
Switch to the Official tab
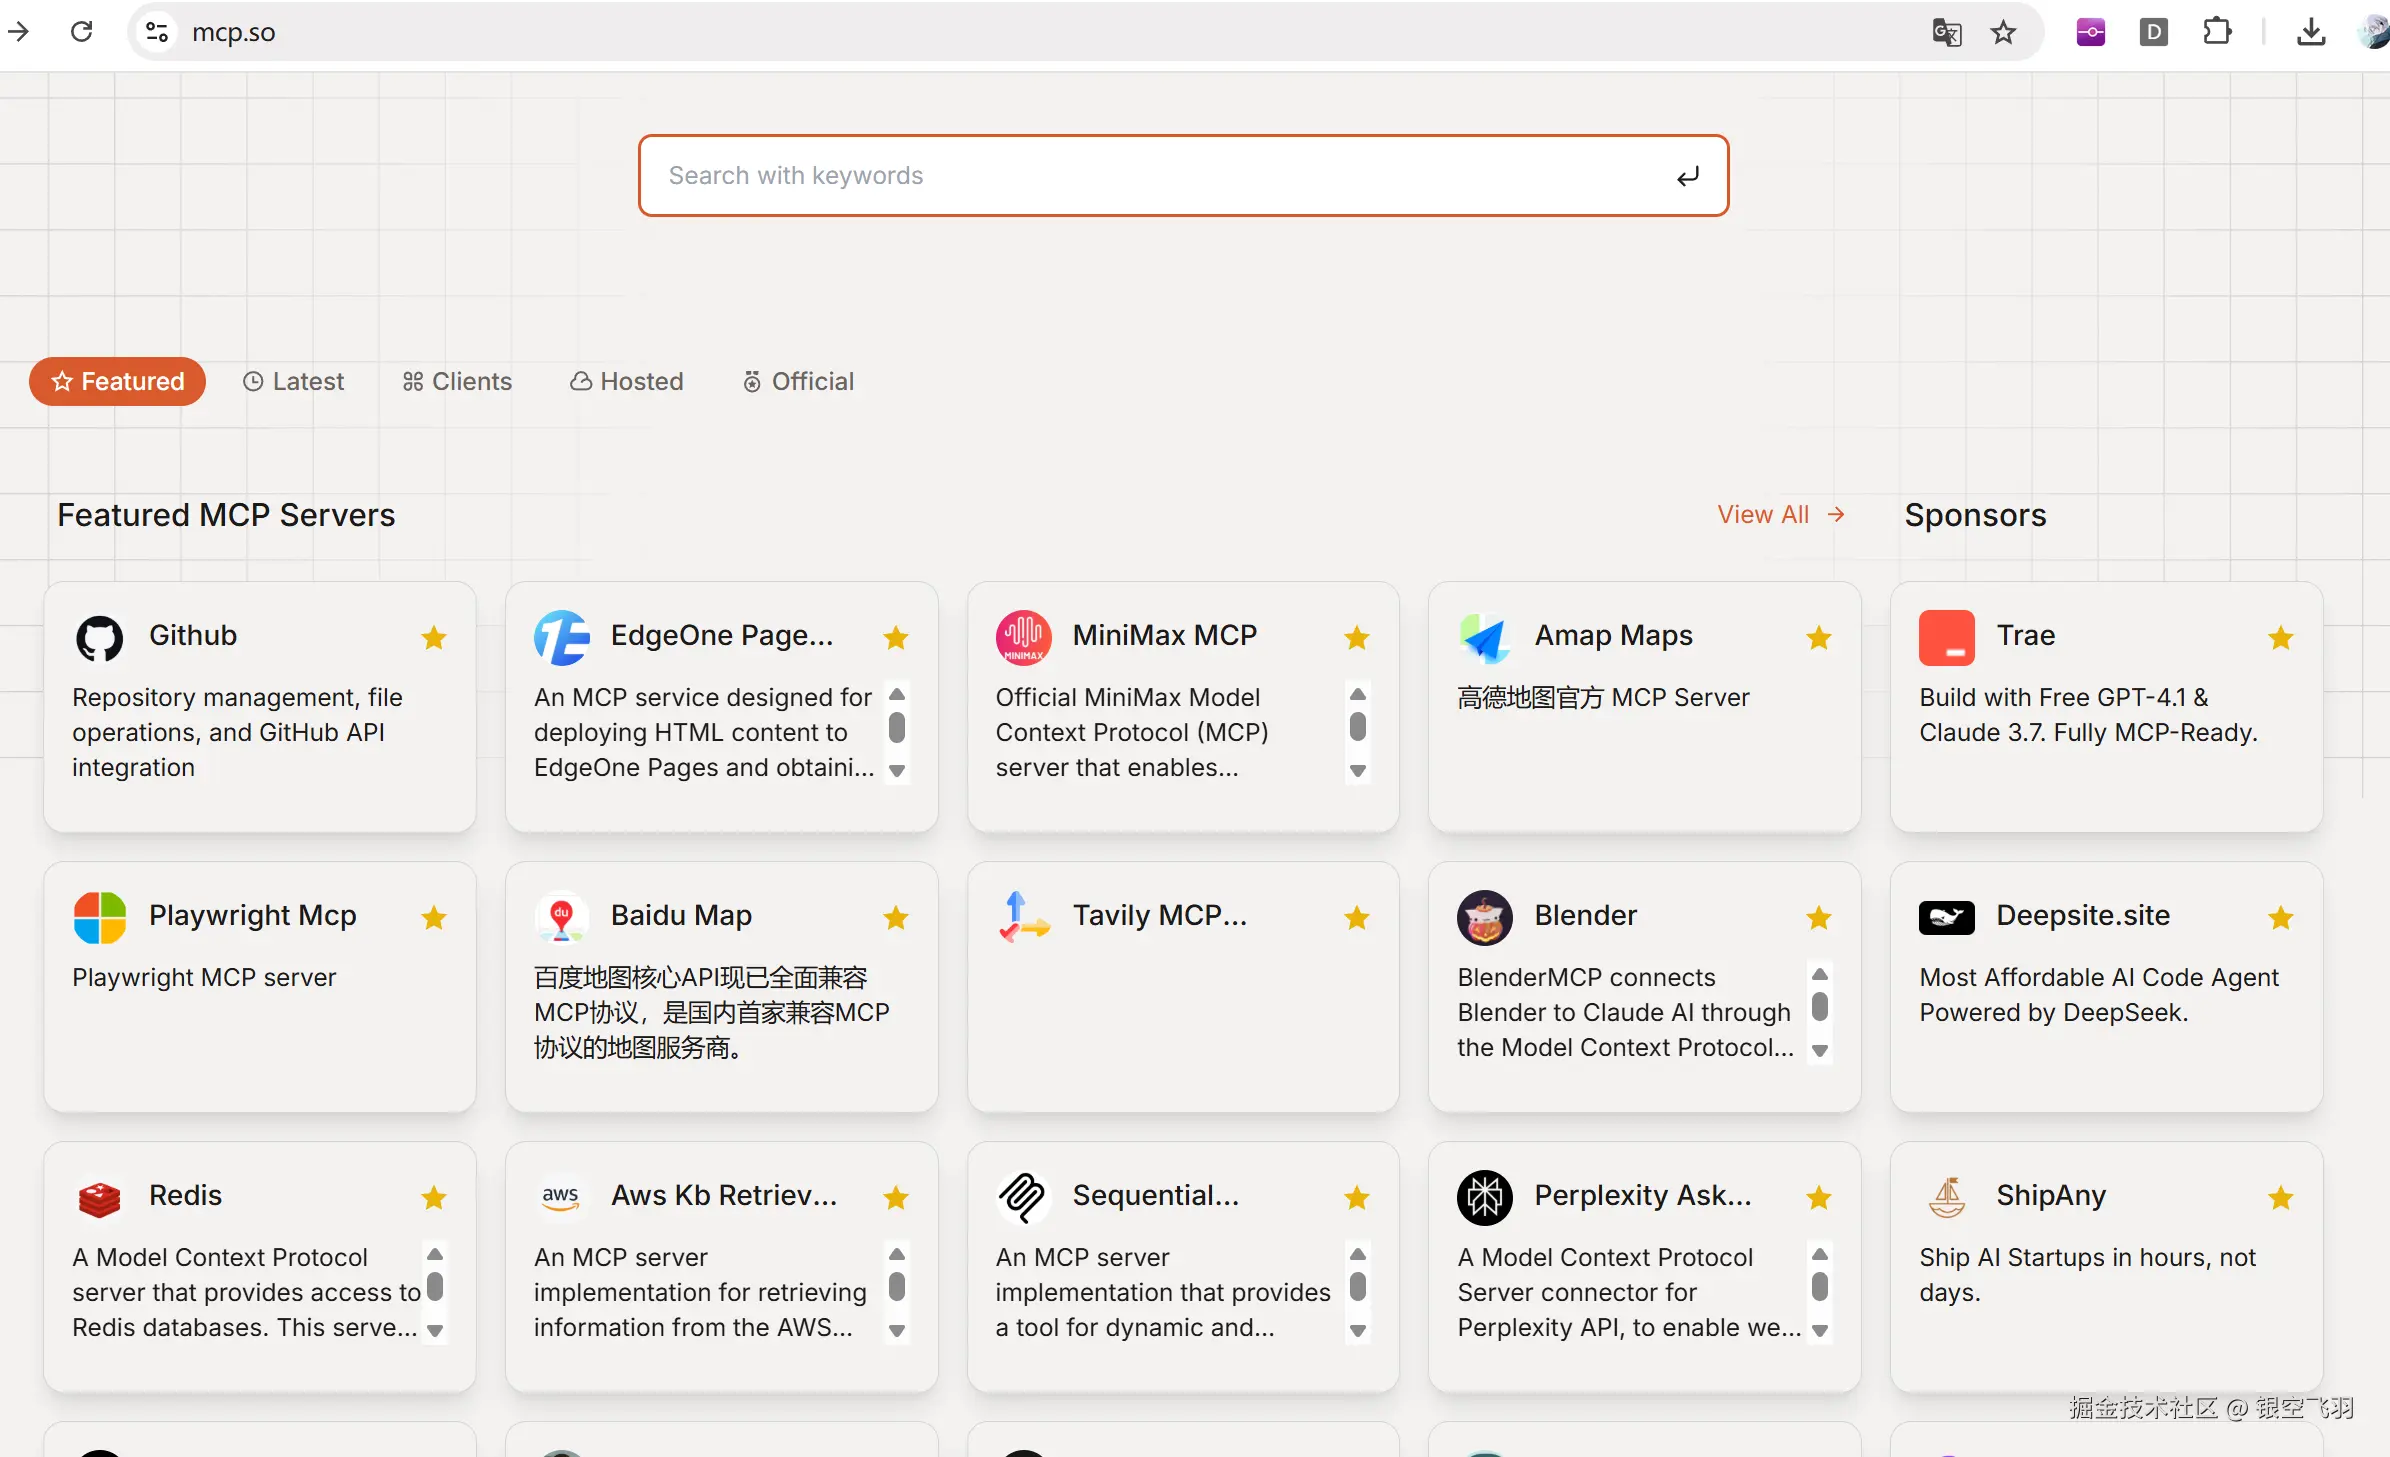pyautogui.click(x=798, y=381)
